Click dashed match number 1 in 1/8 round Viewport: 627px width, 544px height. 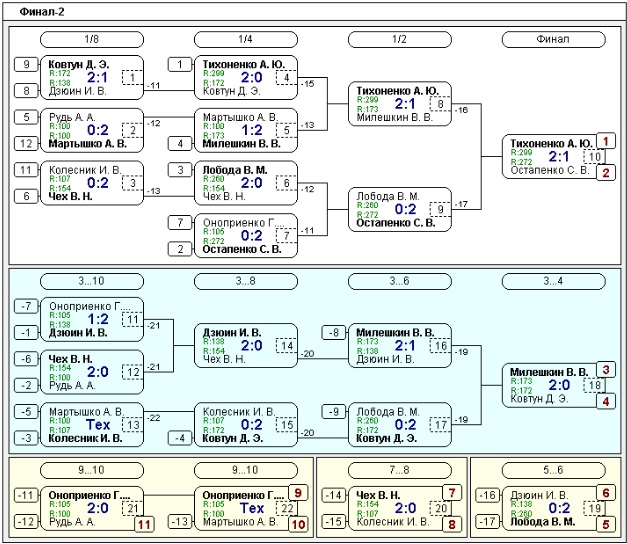pos(132,77)
